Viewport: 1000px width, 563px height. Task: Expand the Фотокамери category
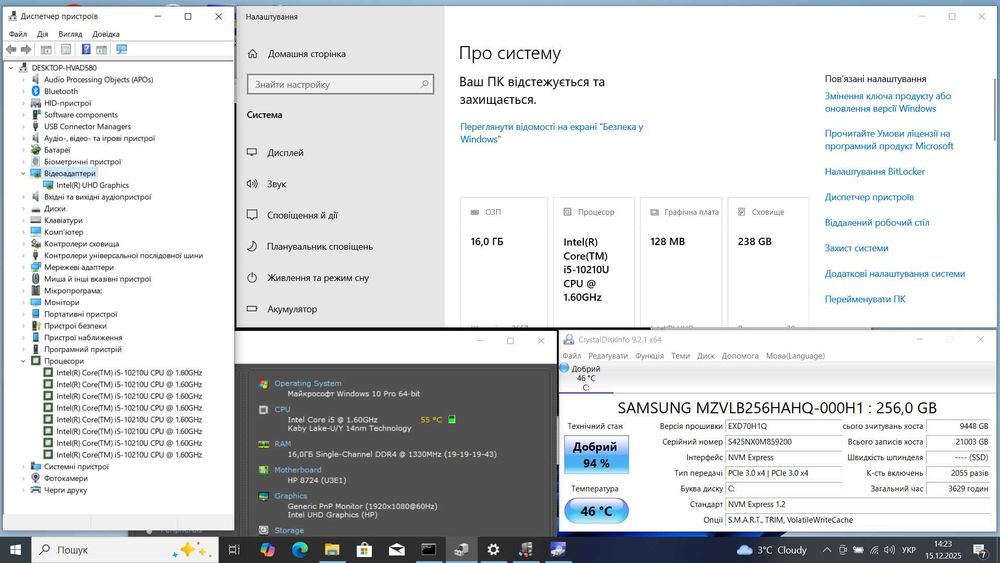pos(24,478)
